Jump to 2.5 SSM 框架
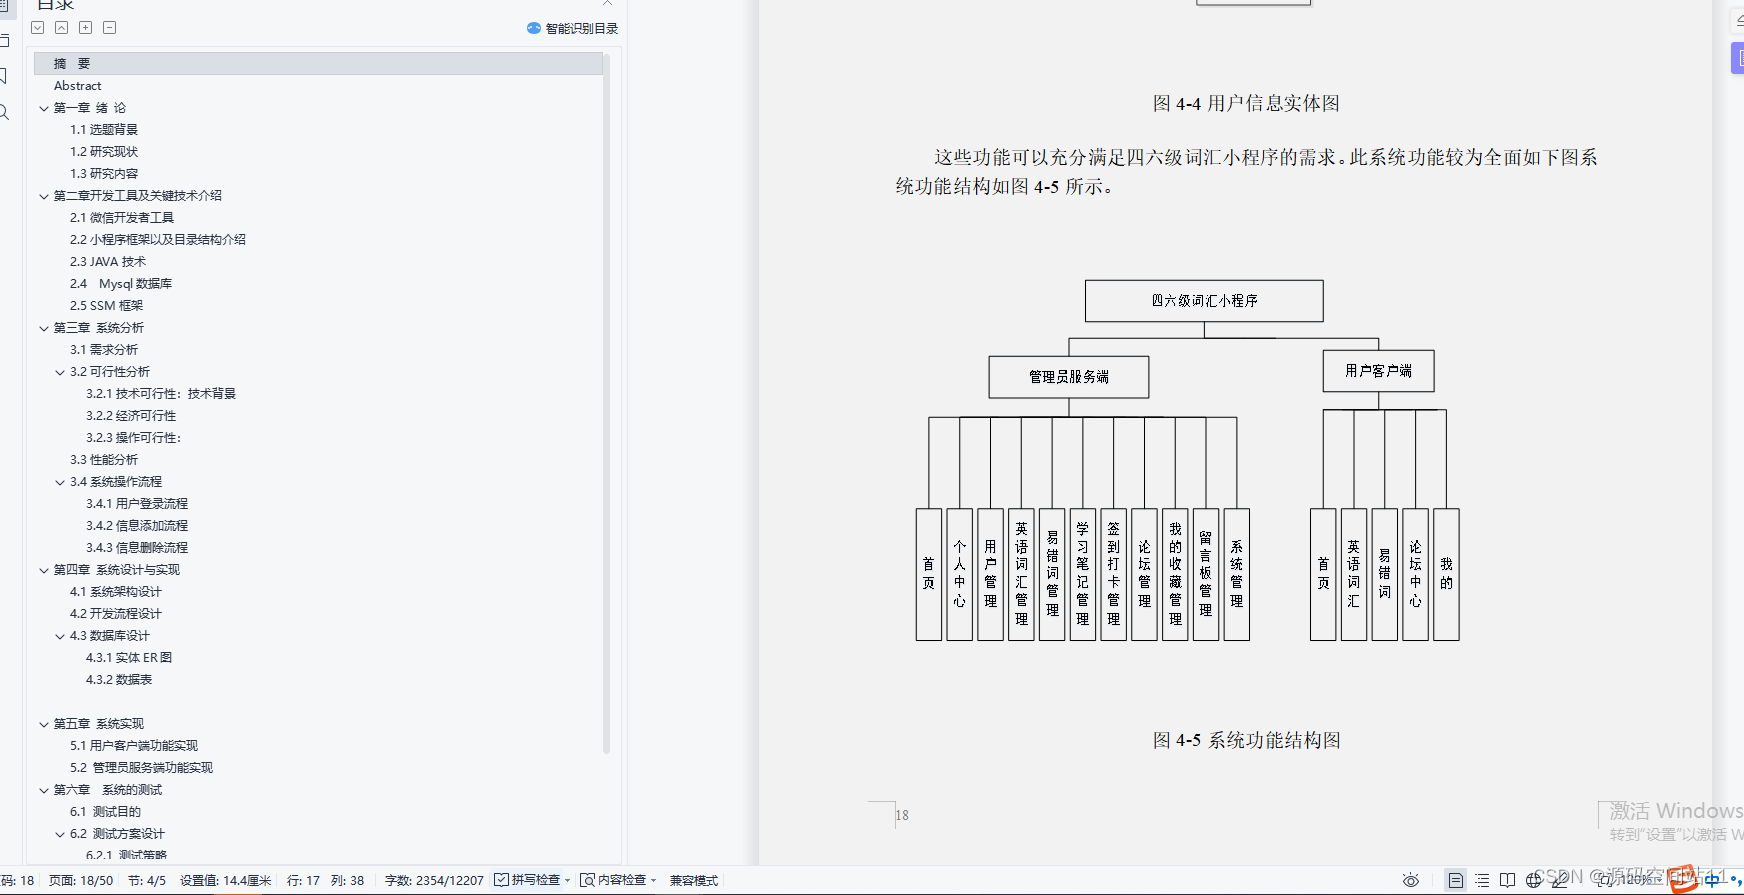This screenshot has height=895, width=1744. pyautogui.click(x=107, y=306)
